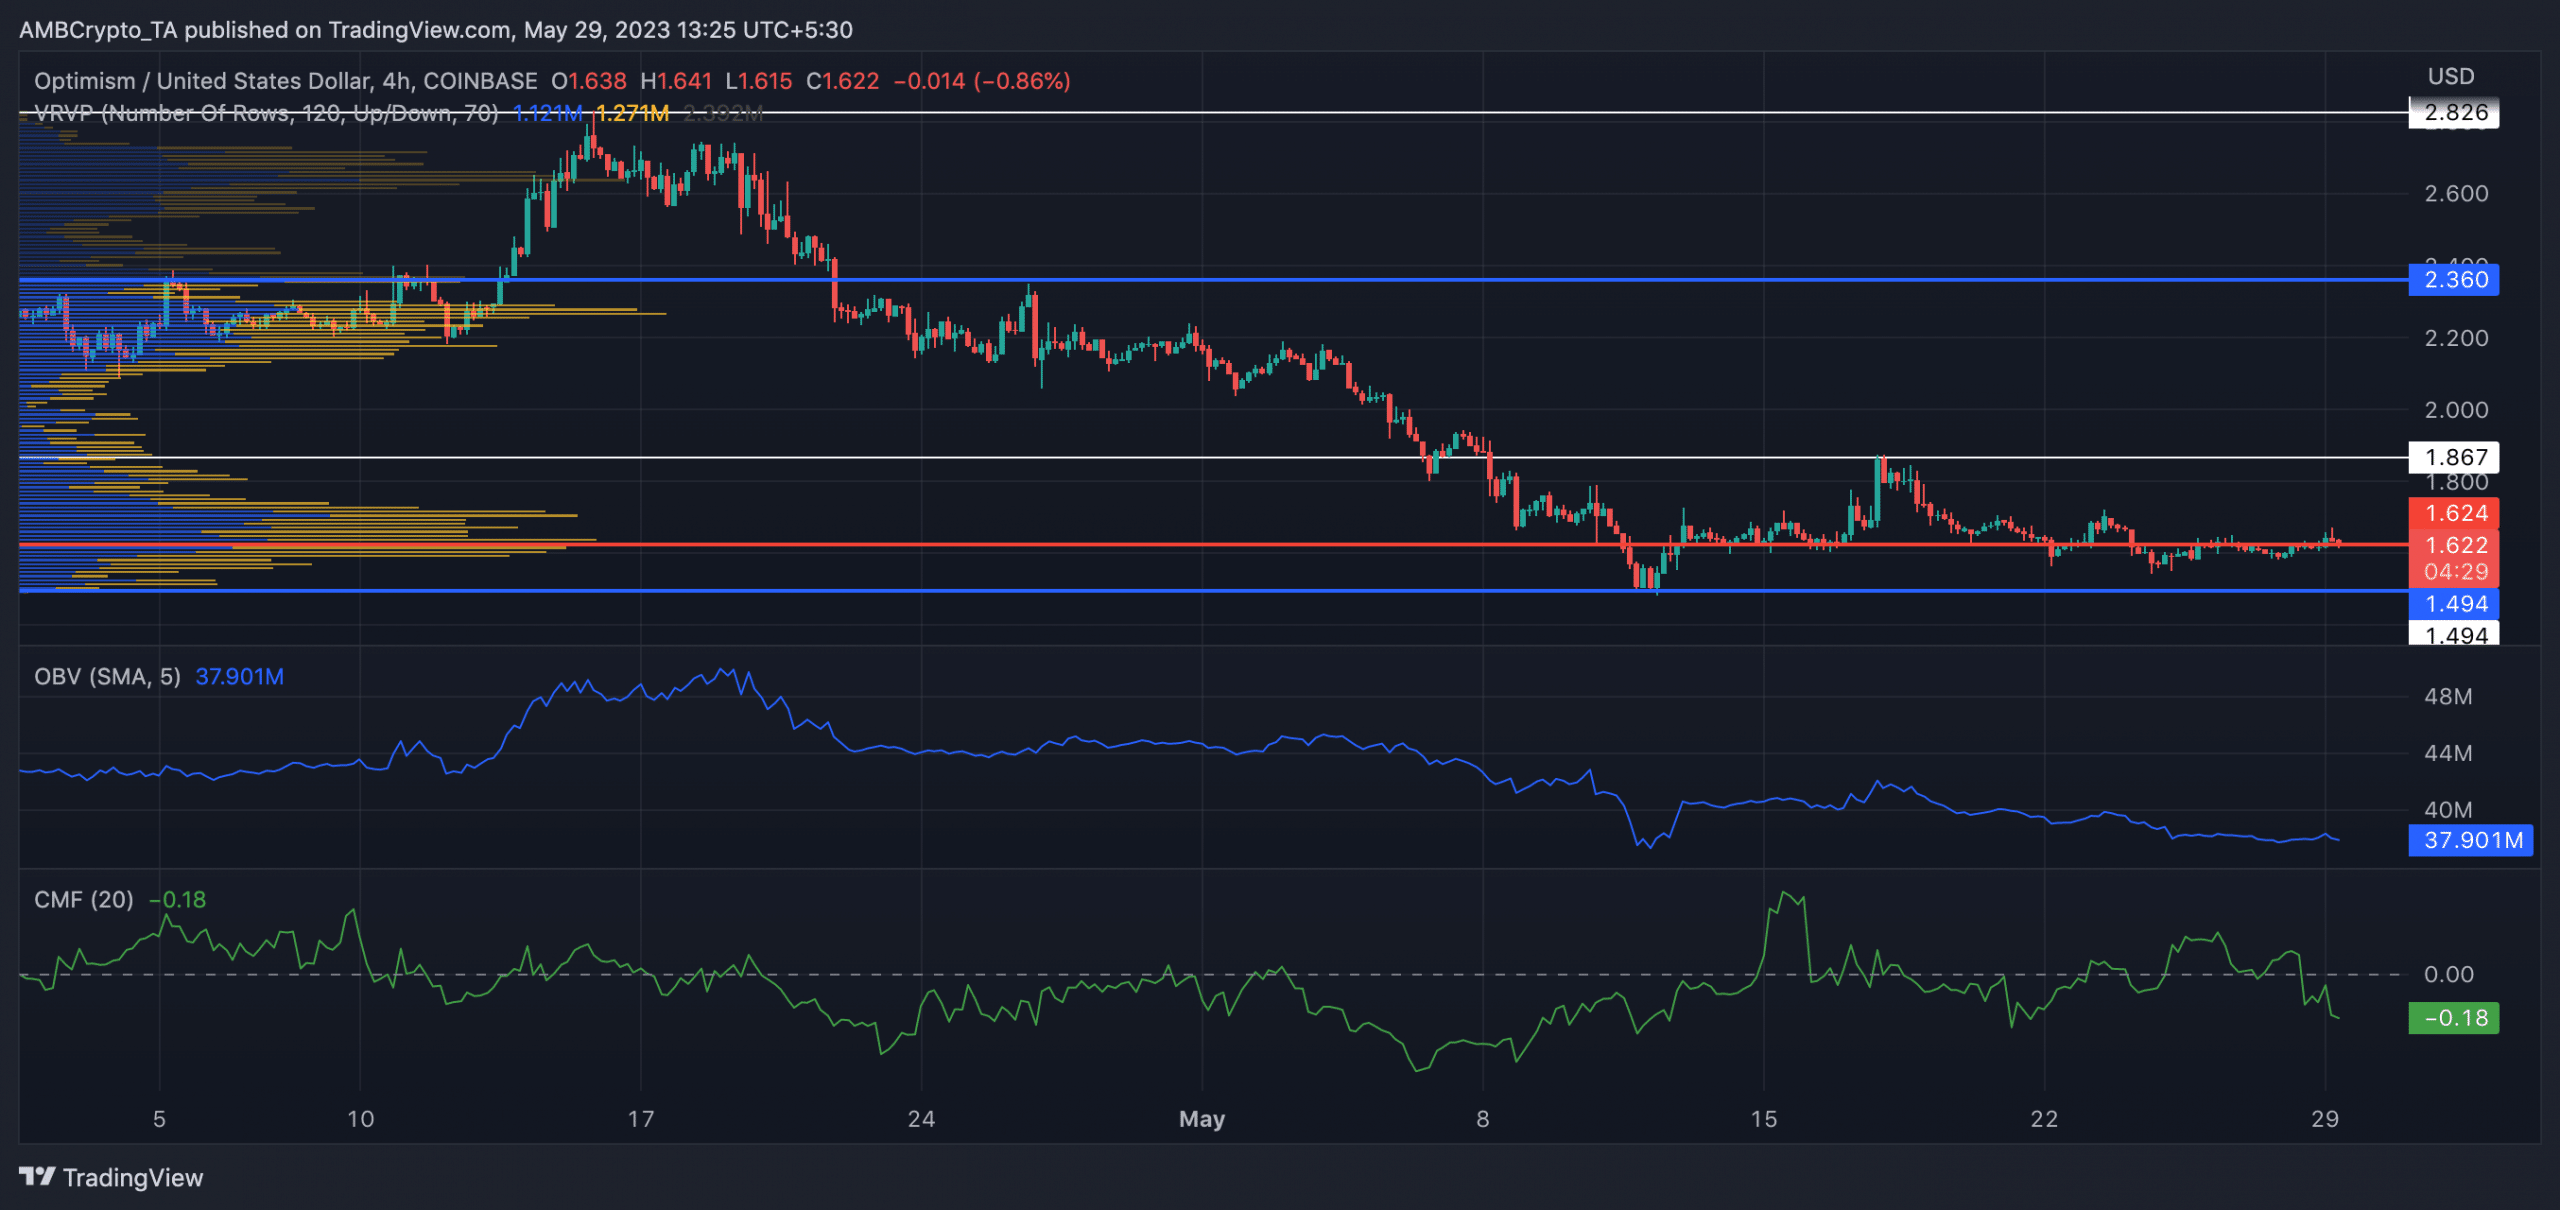Click the H1.641 high value in legend
The image size is (2560, 1210).
(676, 81)
